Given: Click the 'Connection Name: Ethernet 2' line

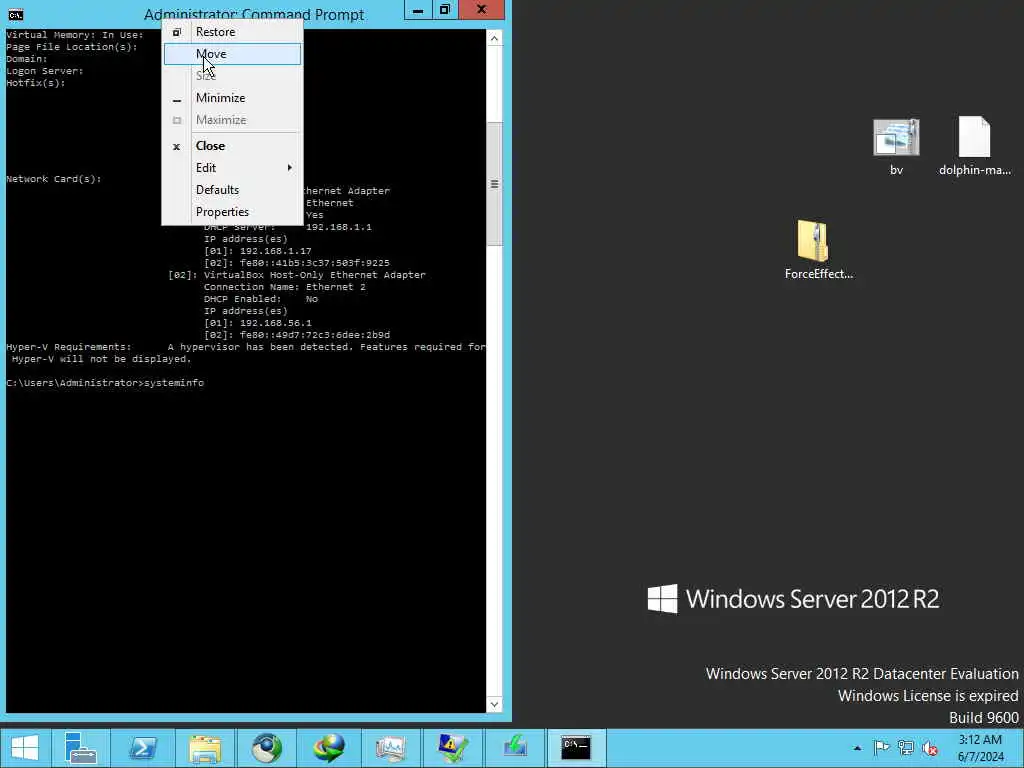Looking at the screenshot, I should pyautogui.click(x=285, y=287).
